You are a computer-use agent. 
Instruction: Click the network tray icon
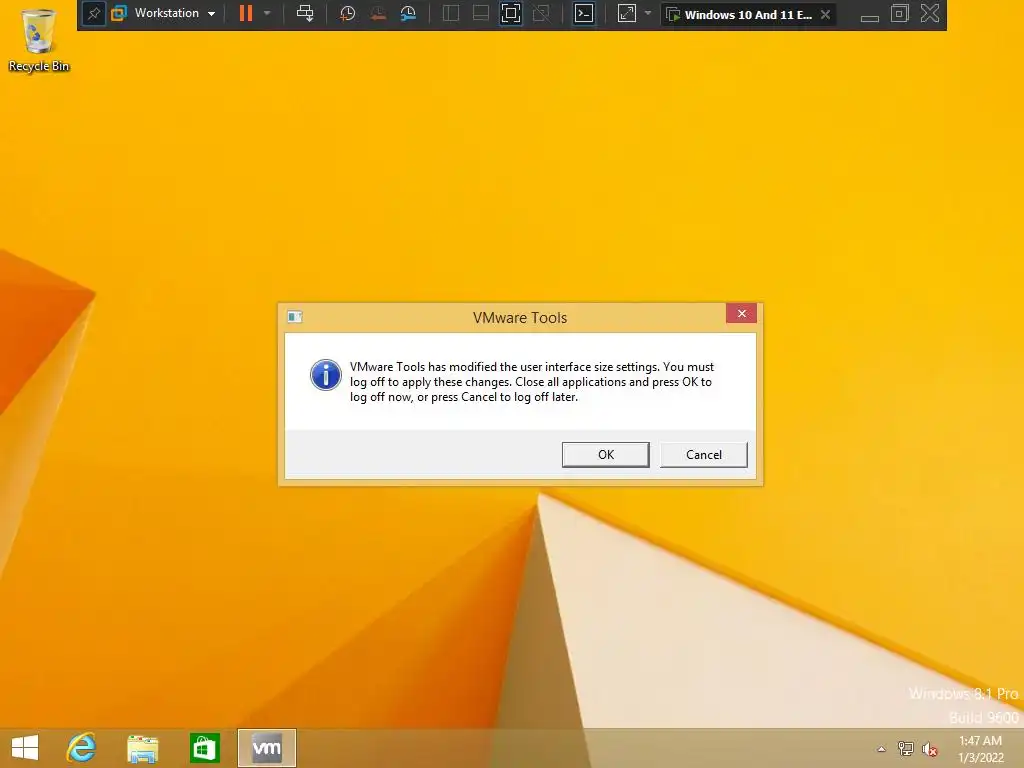pyautogui.click(x=906, y=749)
